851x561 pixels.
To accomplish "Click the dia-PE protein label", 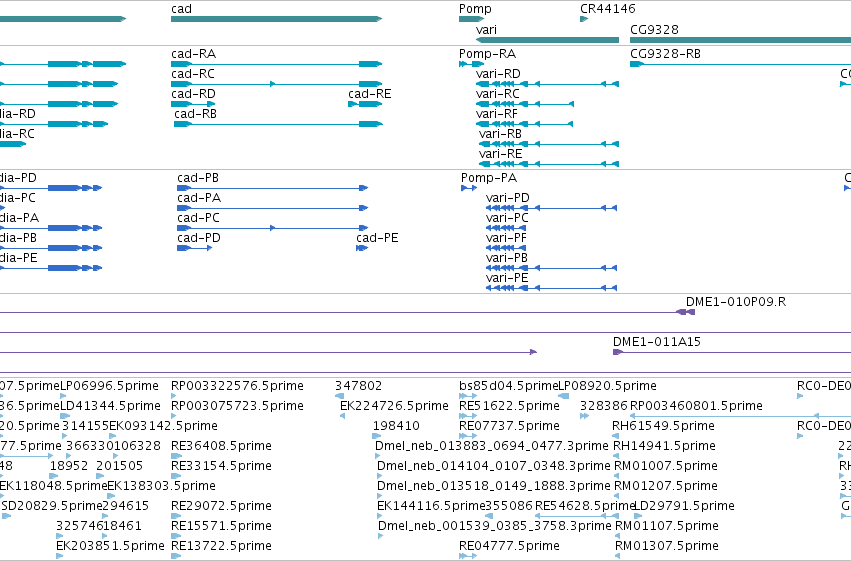I will [18, 258].
